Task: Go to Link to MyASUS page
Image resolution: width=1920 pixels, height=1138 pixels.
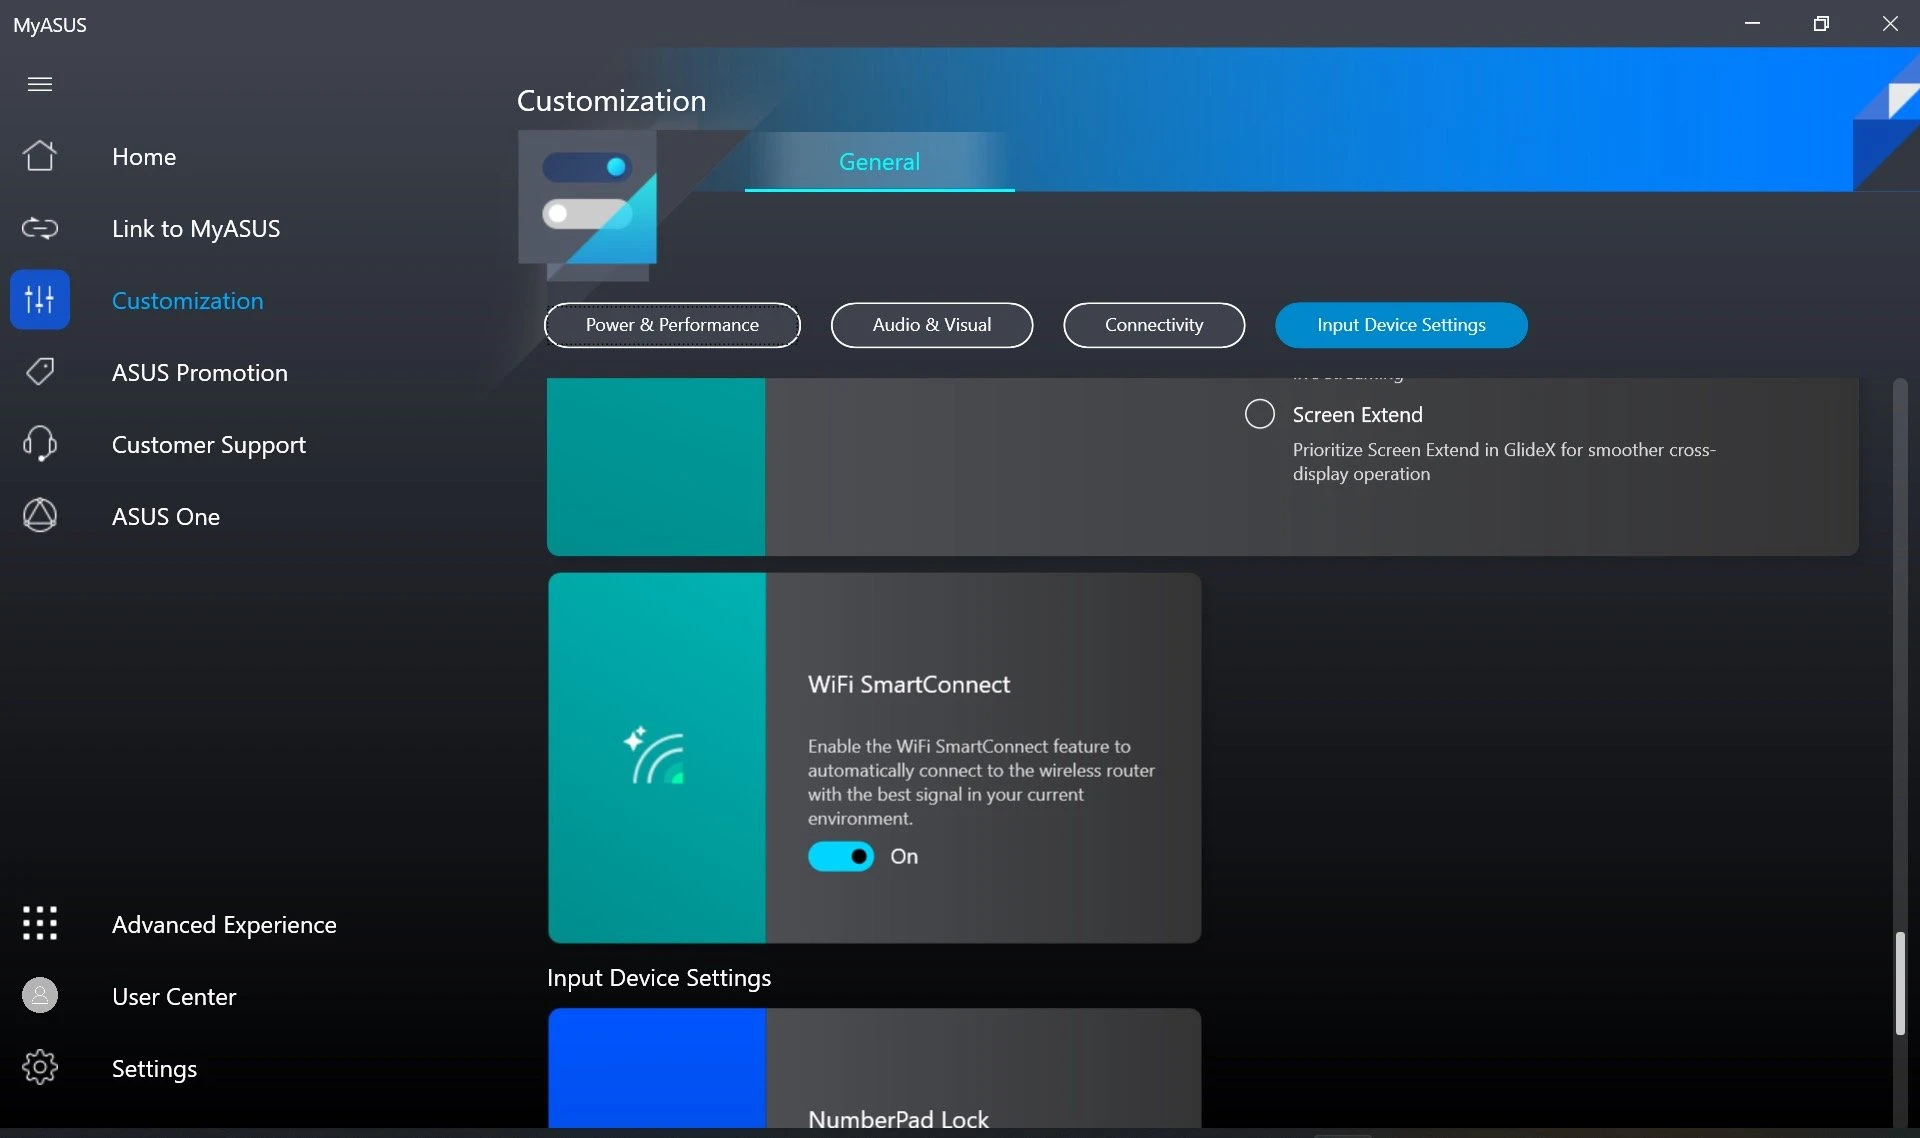Action: tap(196, 229)
